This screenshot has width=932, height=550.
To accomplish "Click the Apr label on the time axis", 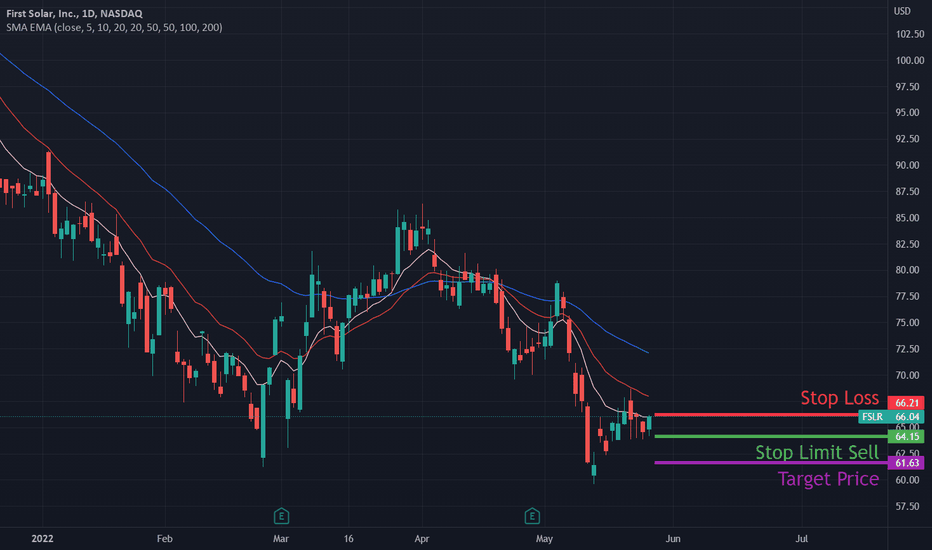I will coord(421,539).
